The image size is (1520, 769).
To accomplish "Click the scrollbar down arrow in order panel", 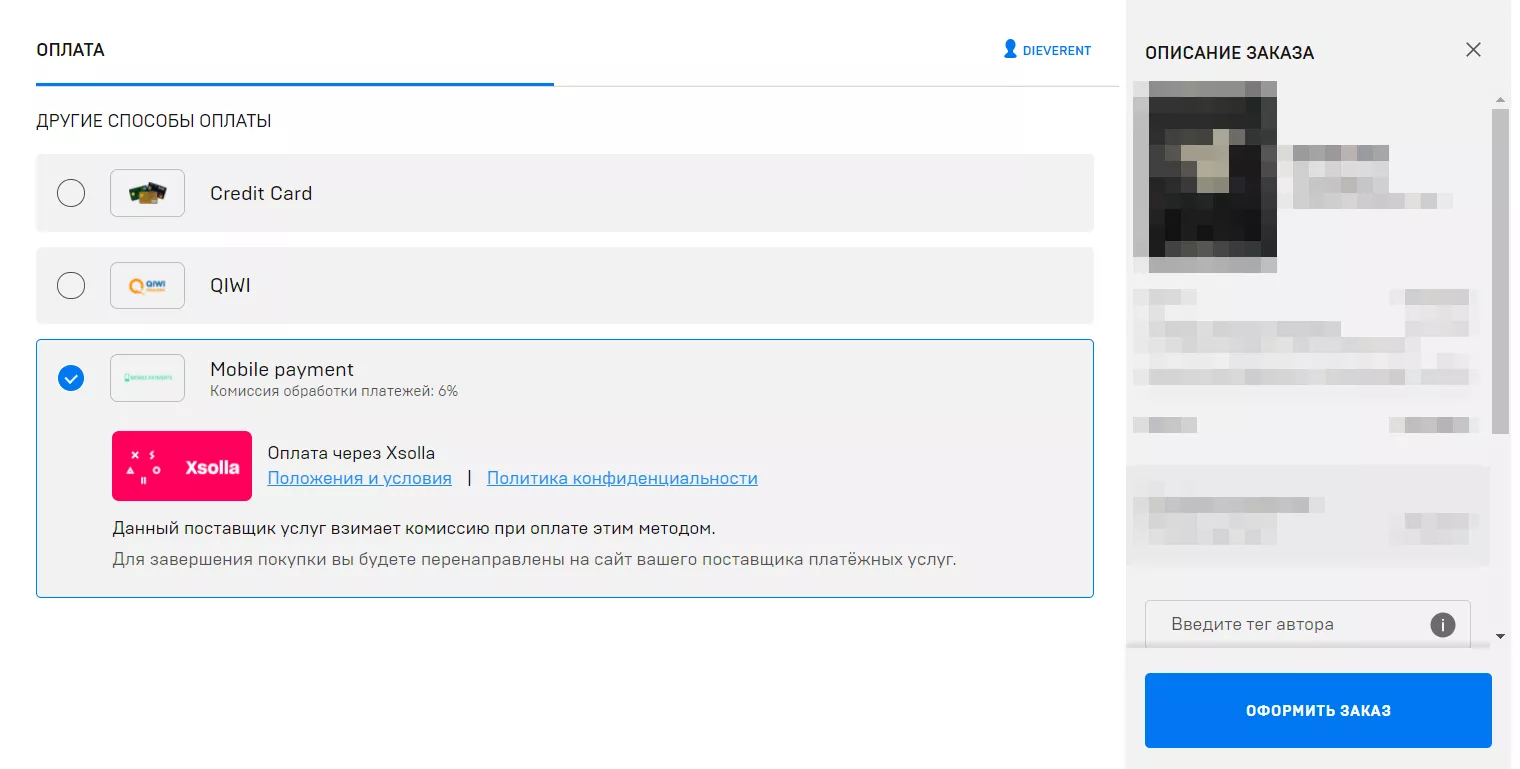I will (x=1500, y=636).
